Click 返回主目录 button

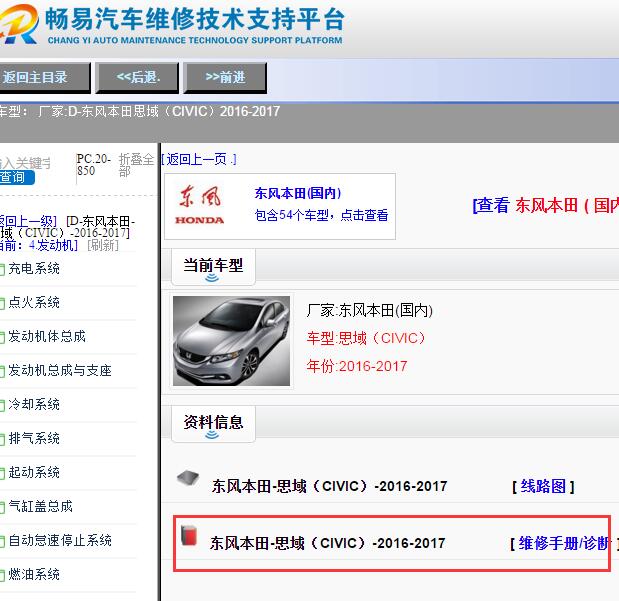pyautogui.click(x=45, y=77)
